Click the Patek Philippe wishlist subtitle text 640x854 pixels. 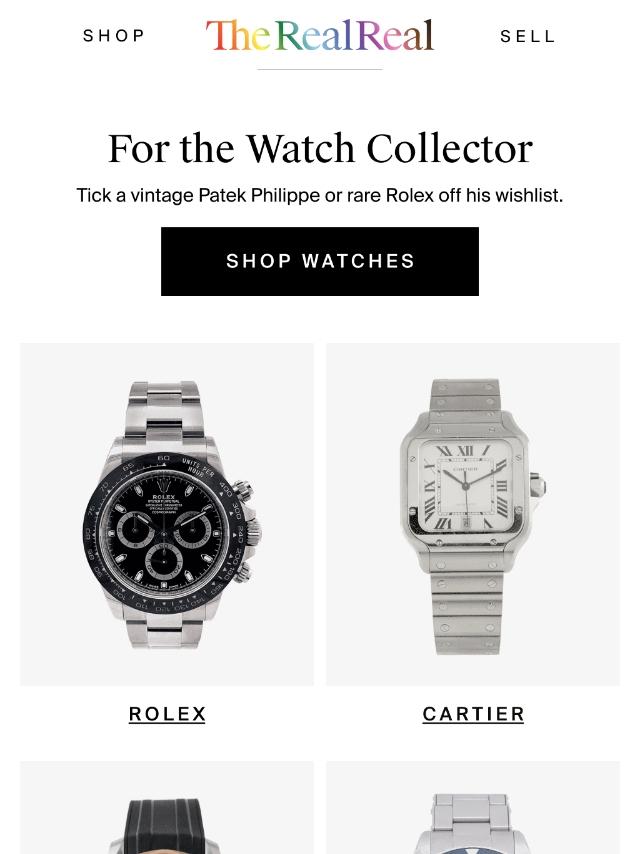(320, 195)
